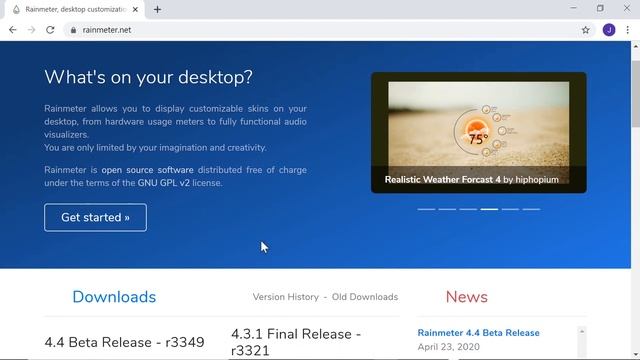Select the Rainmeter desktop customization tab

pyautogui.click(x=76, y=9)
